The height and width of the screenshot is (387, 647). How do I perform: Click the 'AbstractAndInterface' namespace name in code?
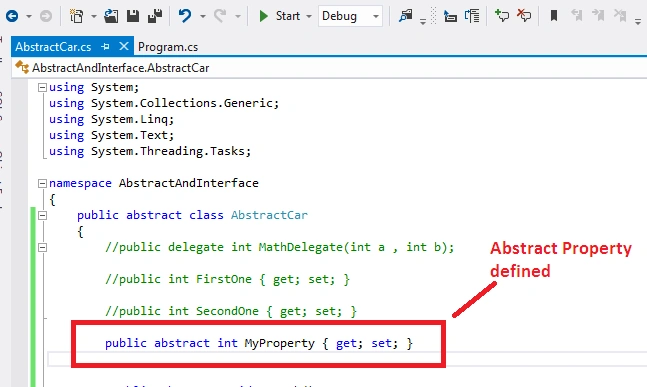tap(189, 183)
